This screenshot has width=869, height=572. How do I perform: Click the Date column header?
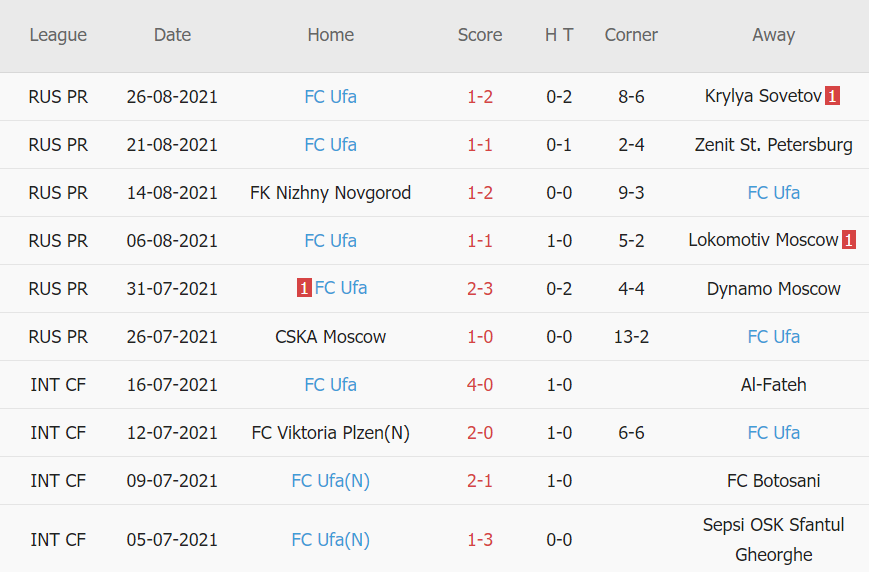pos(172,35)
